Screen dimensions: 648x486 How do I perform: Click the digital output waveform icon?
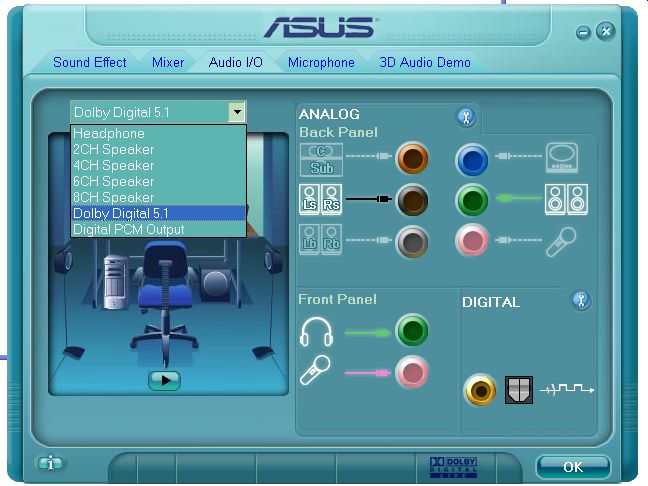[567, 389]
